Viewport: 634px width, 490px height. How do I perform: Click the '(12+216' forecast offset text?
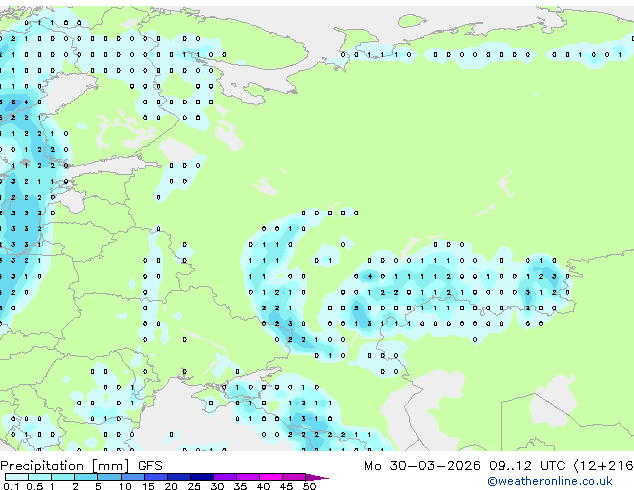coord(603,466)
